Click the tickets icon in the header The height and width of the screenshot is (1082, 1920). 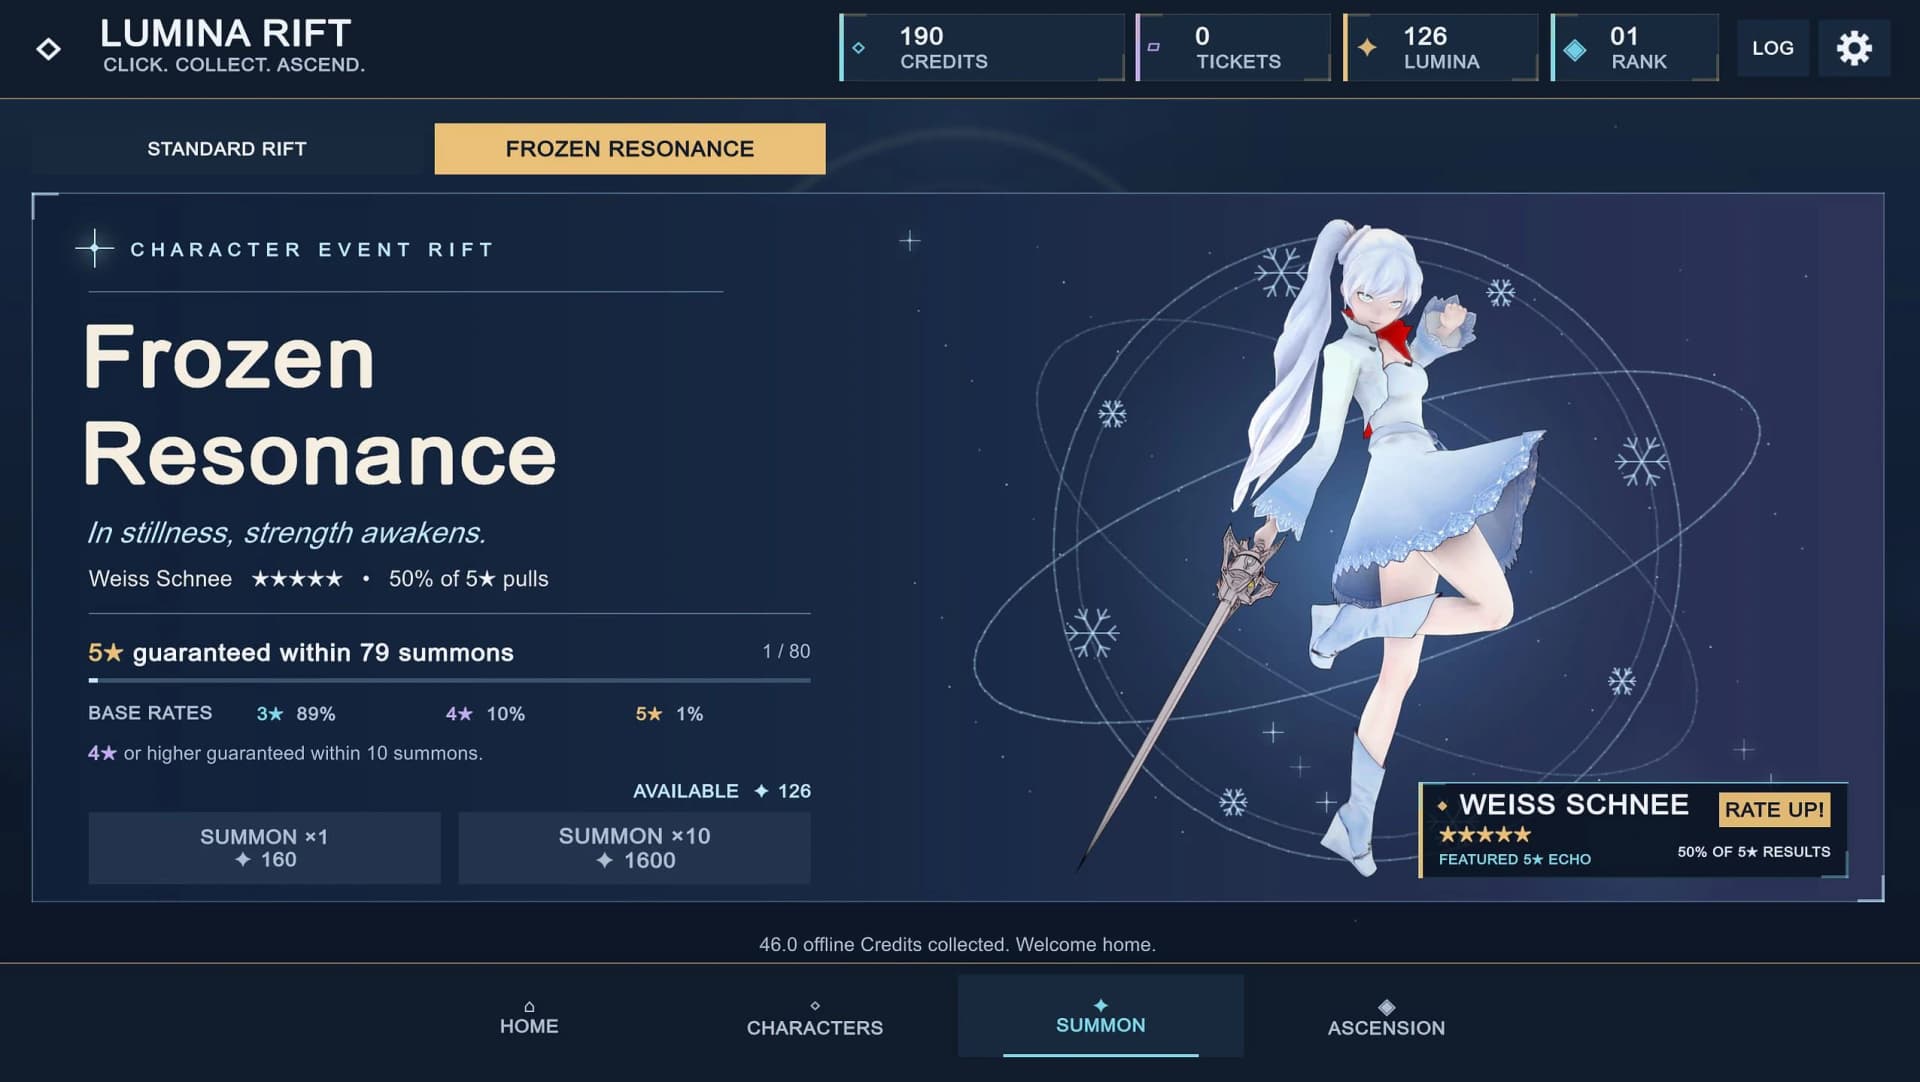point(1153,47)
